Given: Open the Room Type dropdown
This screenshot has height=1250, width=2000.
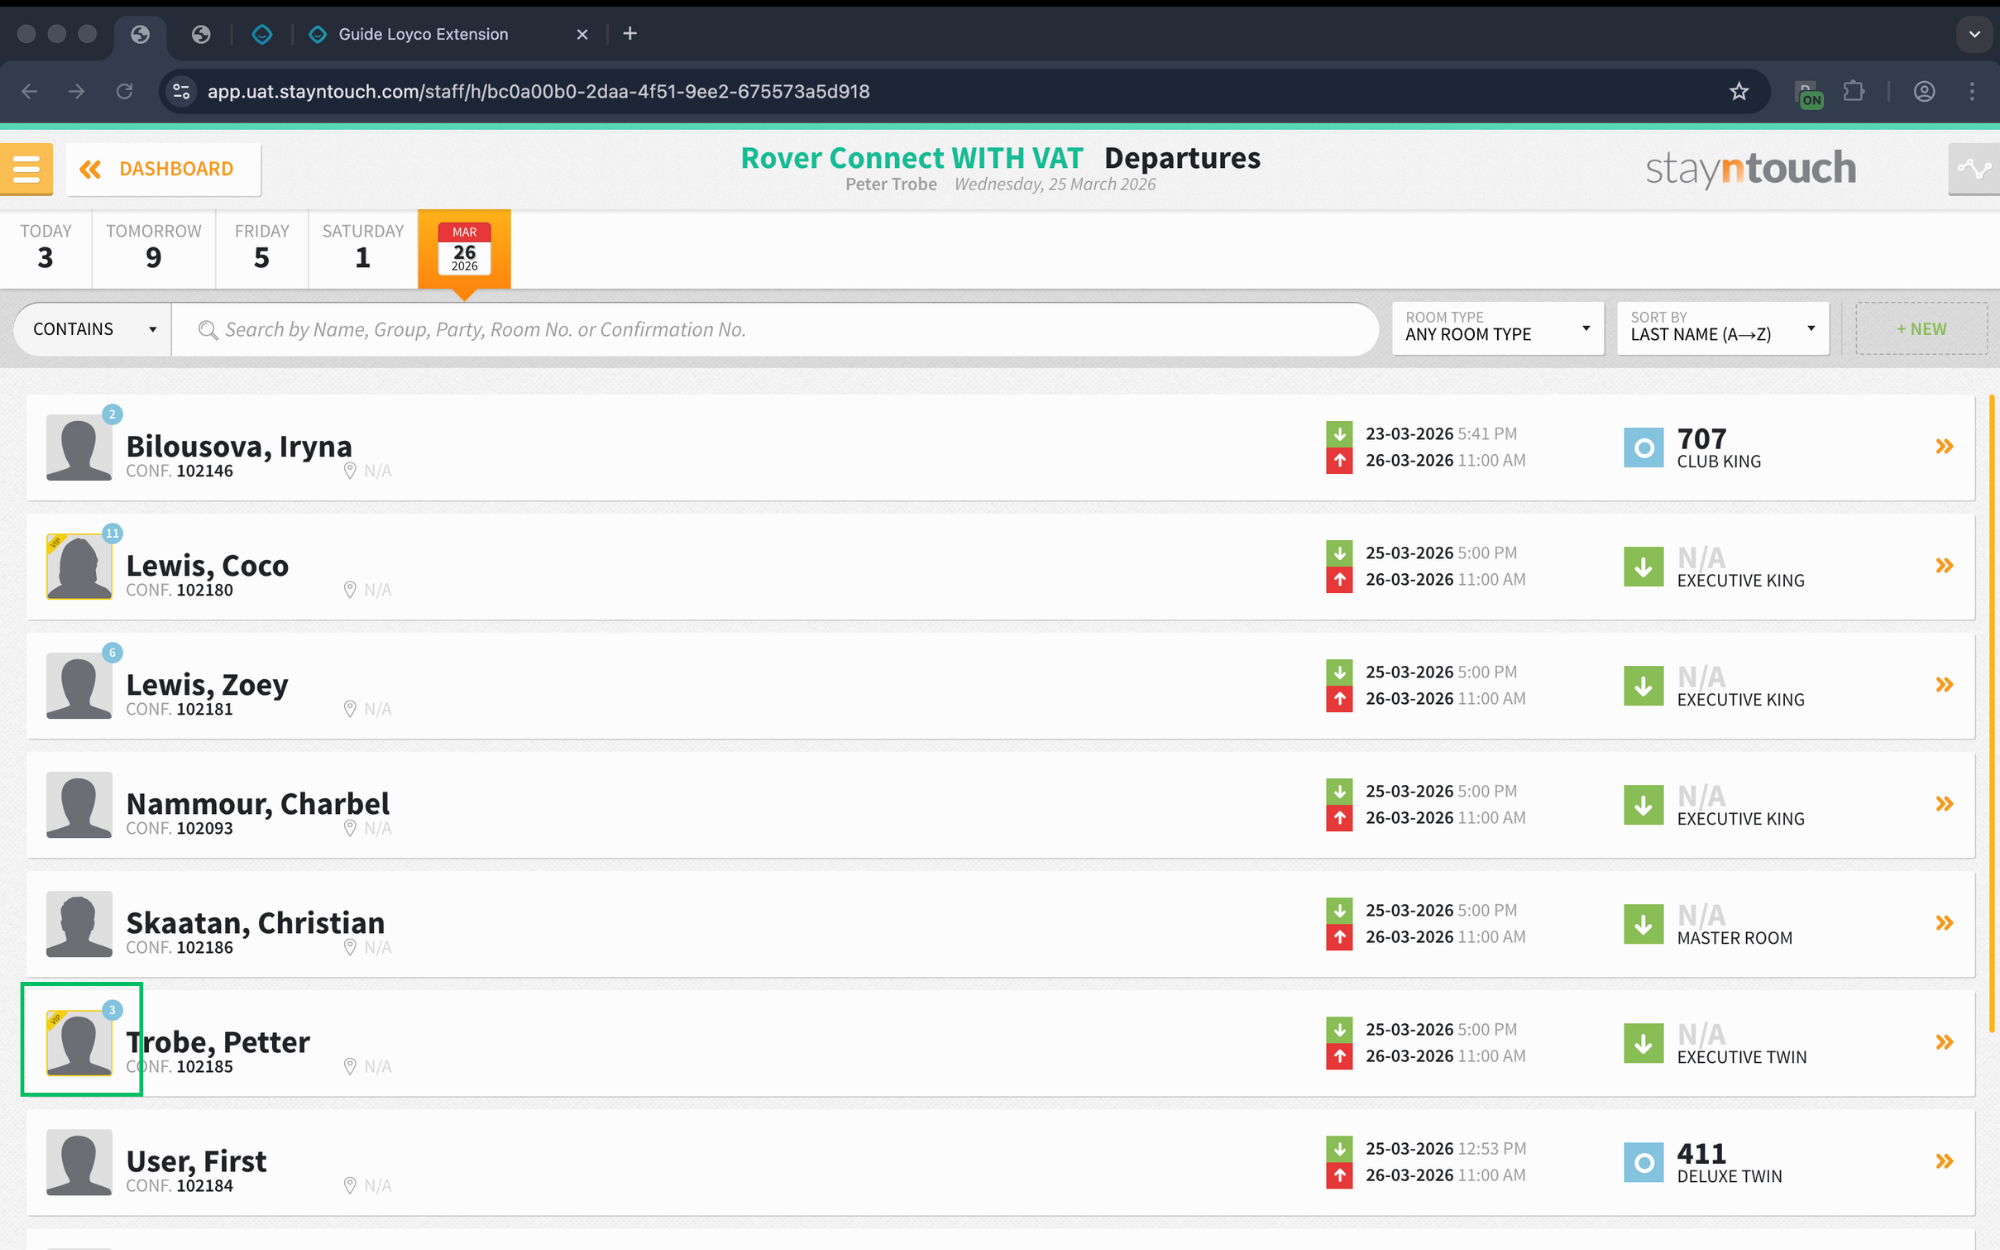Looking at the screenshot, I should 1497,328.
